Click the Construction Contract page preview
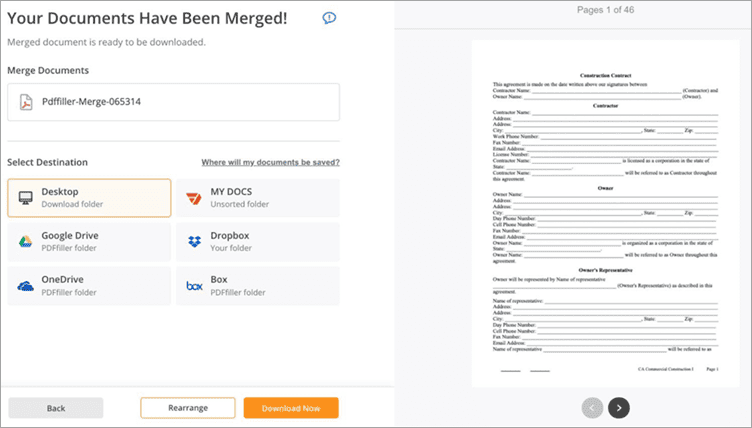This screenshot has width=752, height=428. [x=605, y=220]
